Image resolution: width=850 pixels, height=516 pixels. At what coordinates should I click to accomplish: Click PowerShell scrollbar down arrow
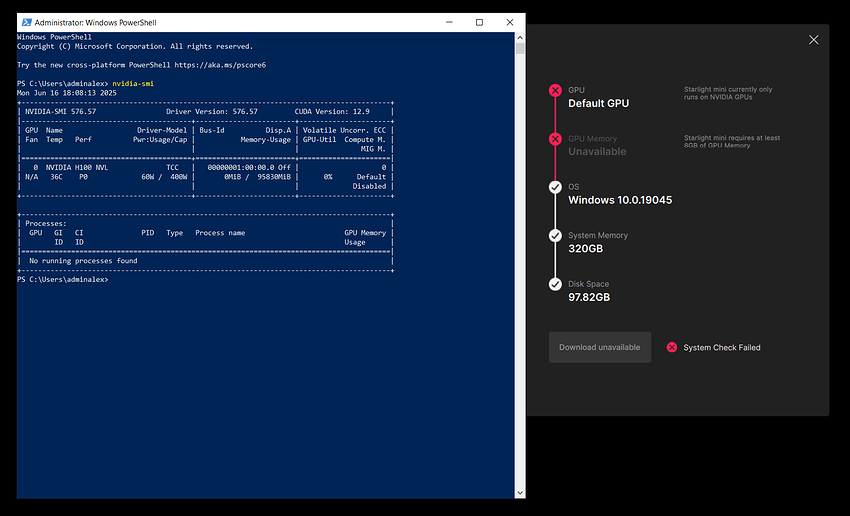520,493
